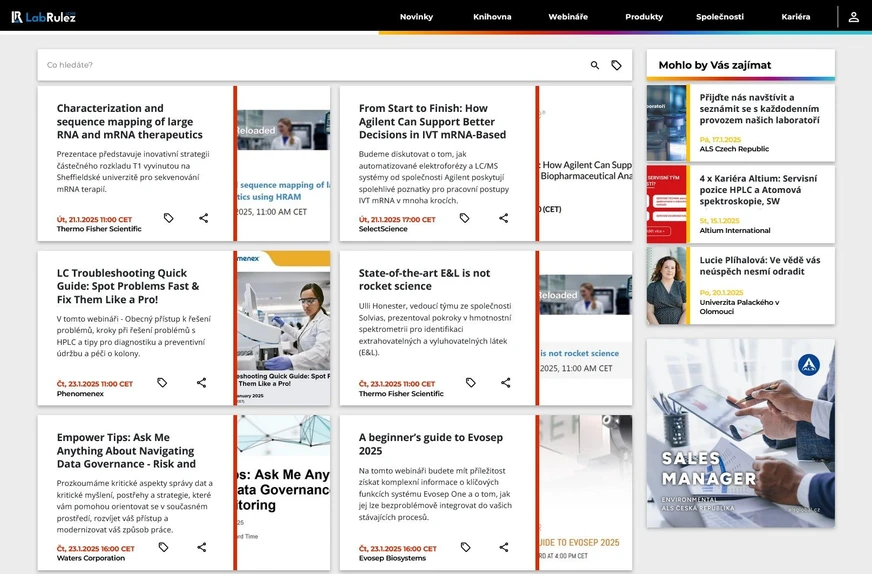Share the Characterization and sequence mapping webinar

[x=204, y=218]
